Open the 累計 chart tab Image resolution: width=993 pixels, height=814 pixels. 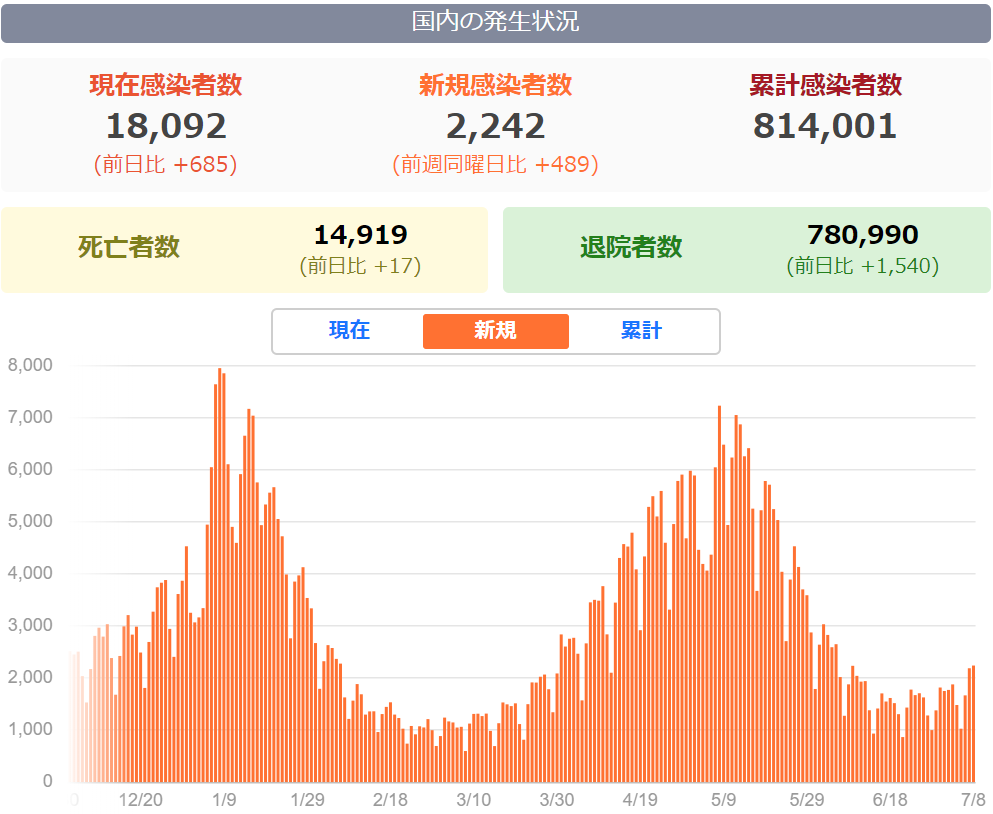point(641,331)
